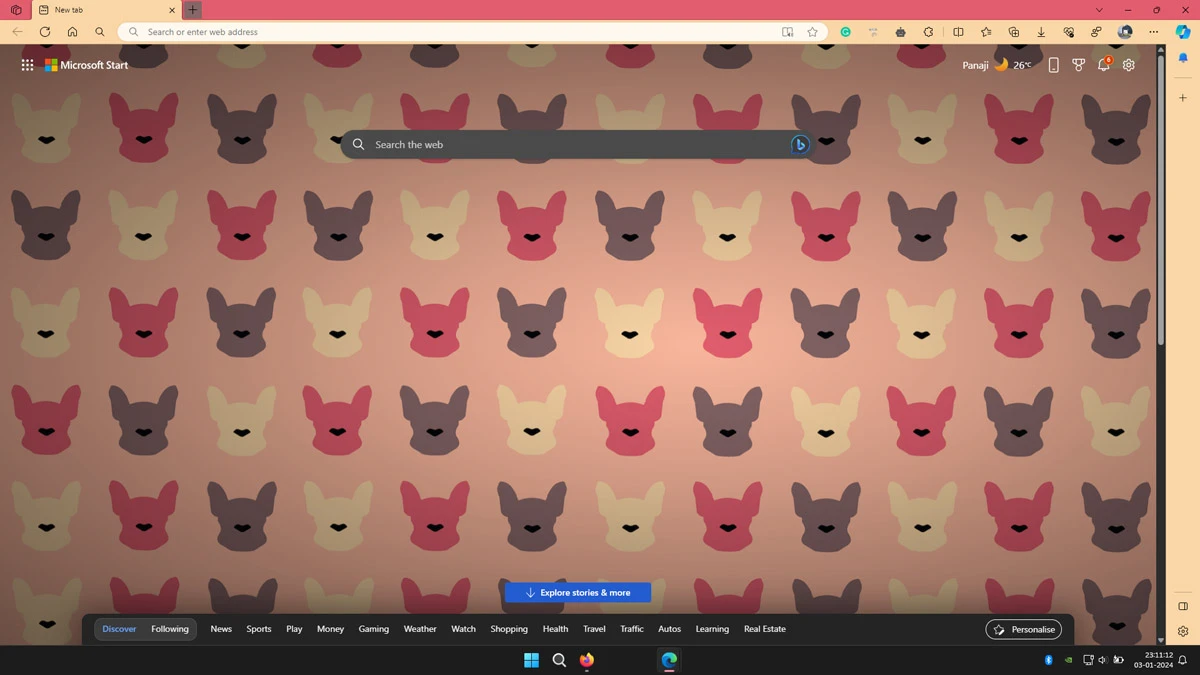The width and height of the screenshot is (1200, 675).
Task: Add this page to favorites with star
Action: pyautogui.click(x=813, y=32)
